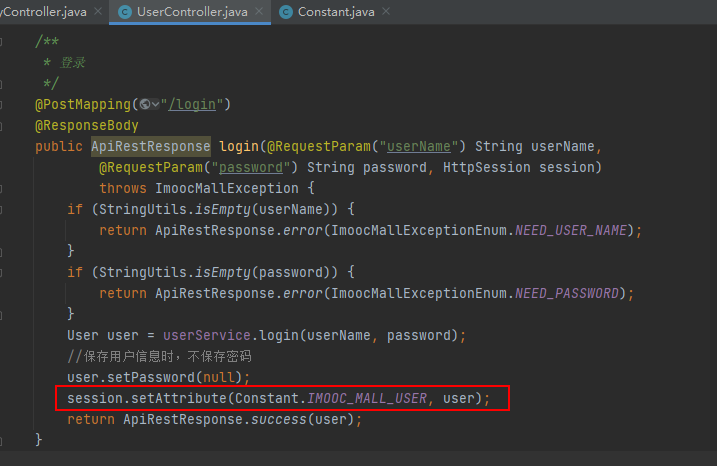This screenshot has width=717, height=466.
Task: Click the "password" request param string
Action: coord(251,167)
